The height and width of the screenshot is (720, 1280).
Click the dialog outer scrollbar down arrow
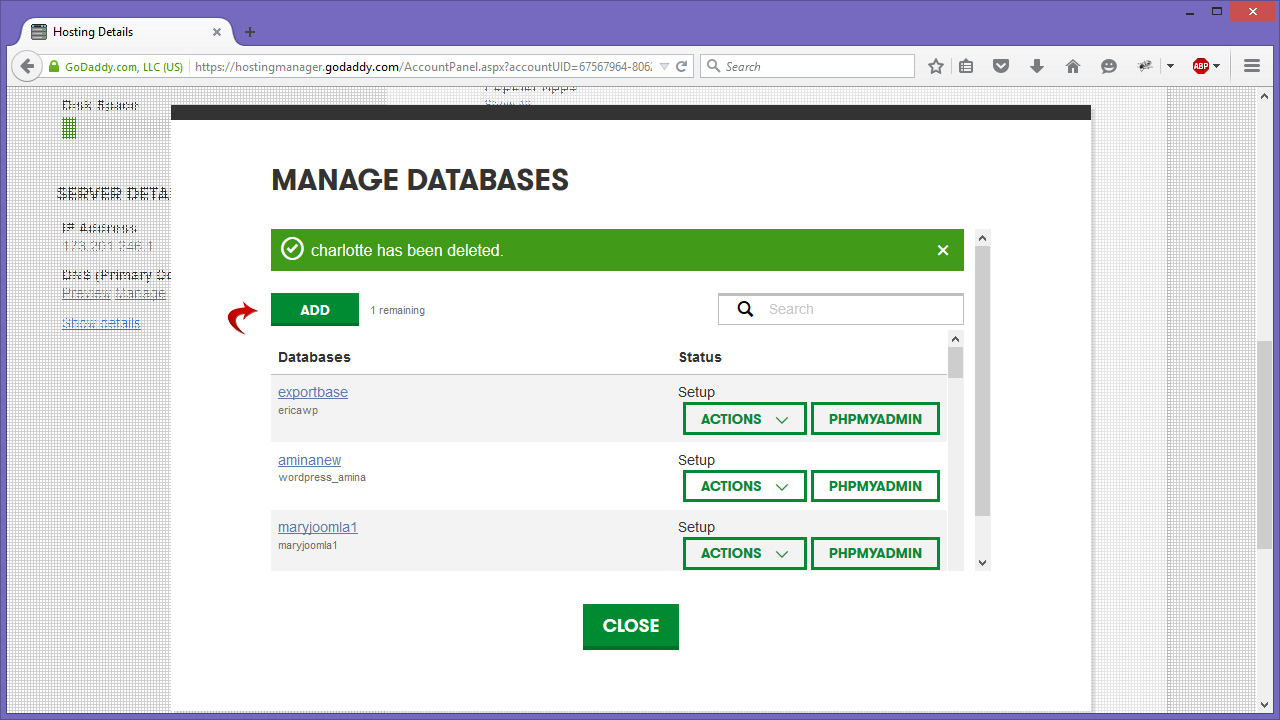click(982, 563)
